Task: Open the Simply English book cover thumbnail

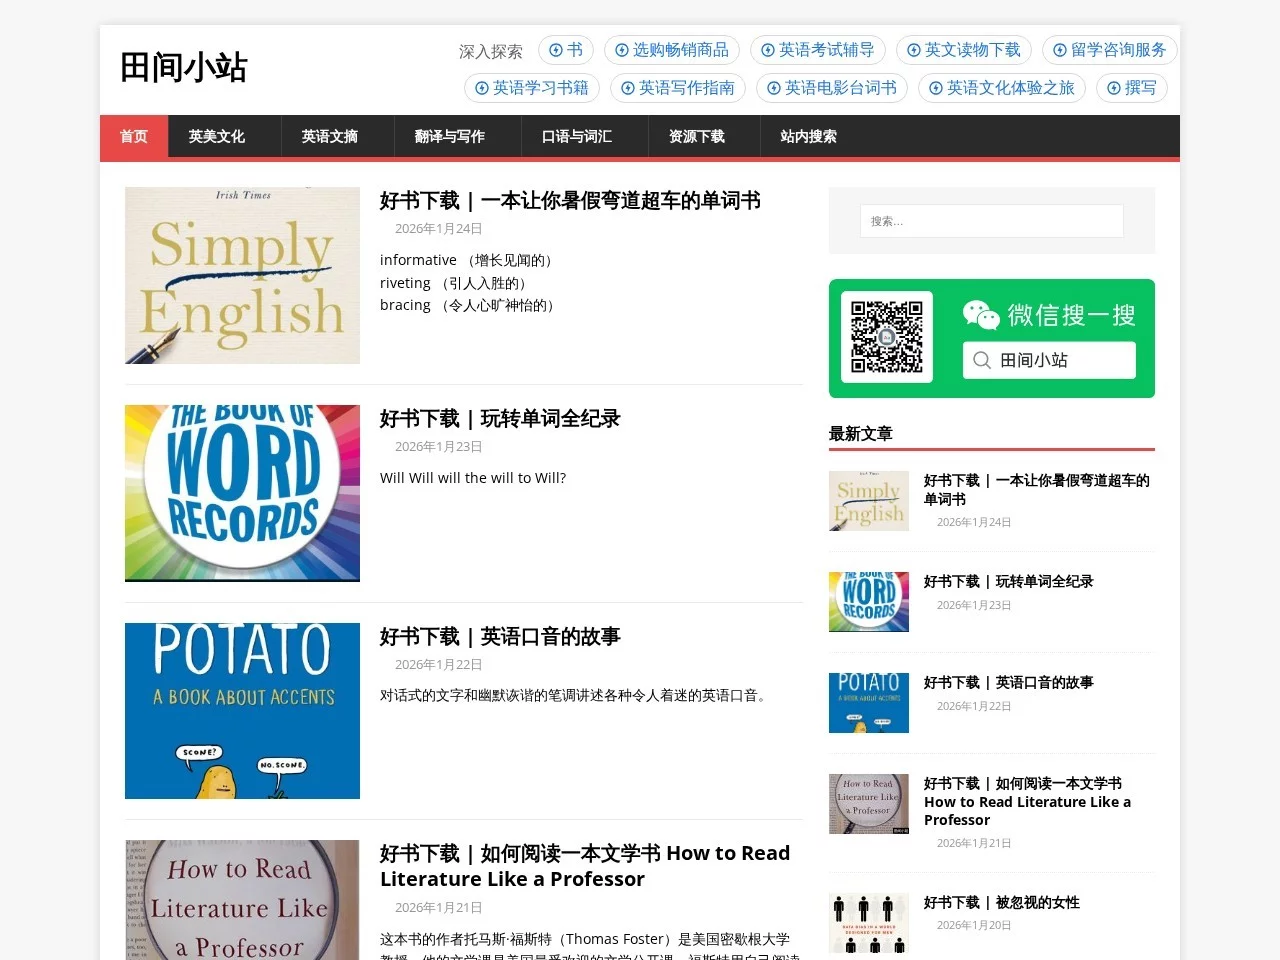Action: coord(242,275)
